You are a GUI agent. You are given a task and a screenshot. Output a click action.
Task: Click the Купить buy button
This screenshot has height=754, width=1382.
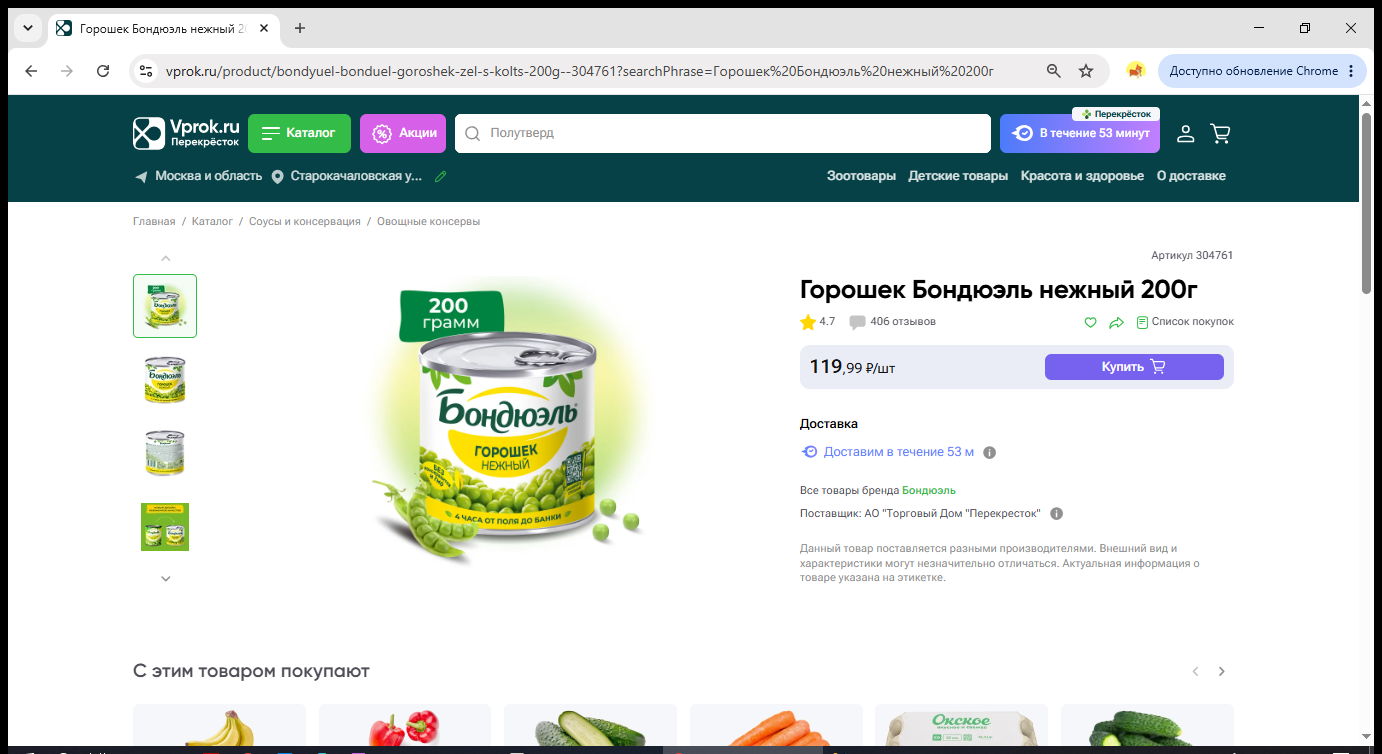(x=1134, y=367)
